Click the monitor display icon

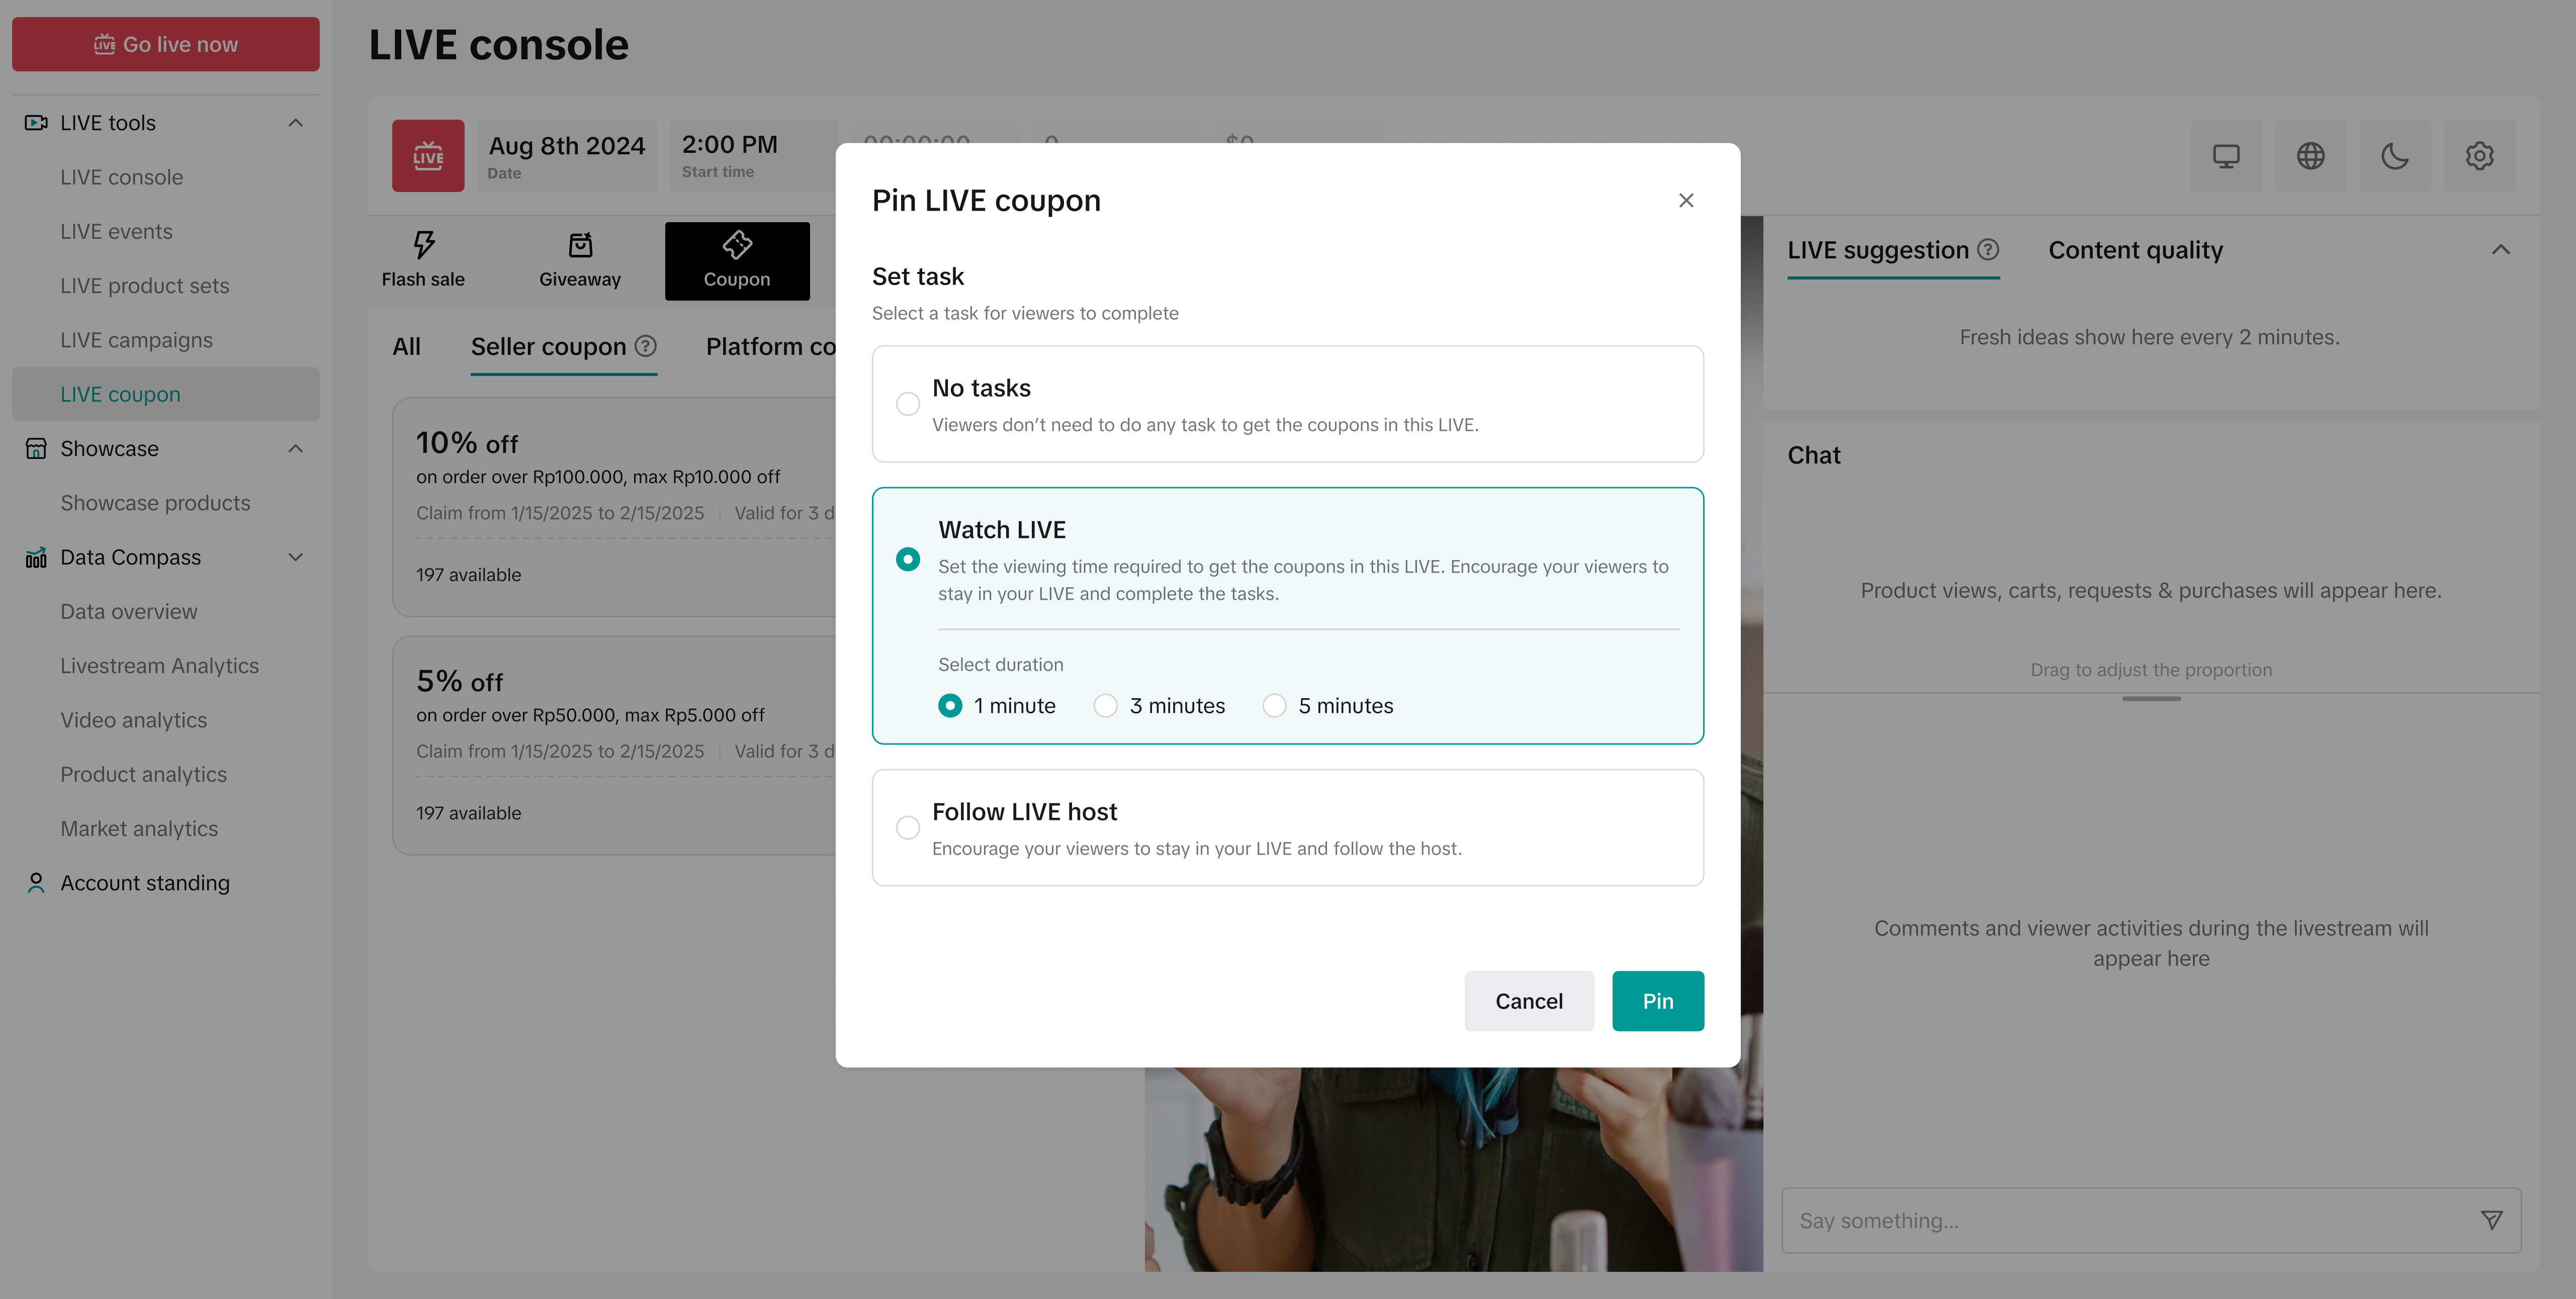[x=2226, y=156]
